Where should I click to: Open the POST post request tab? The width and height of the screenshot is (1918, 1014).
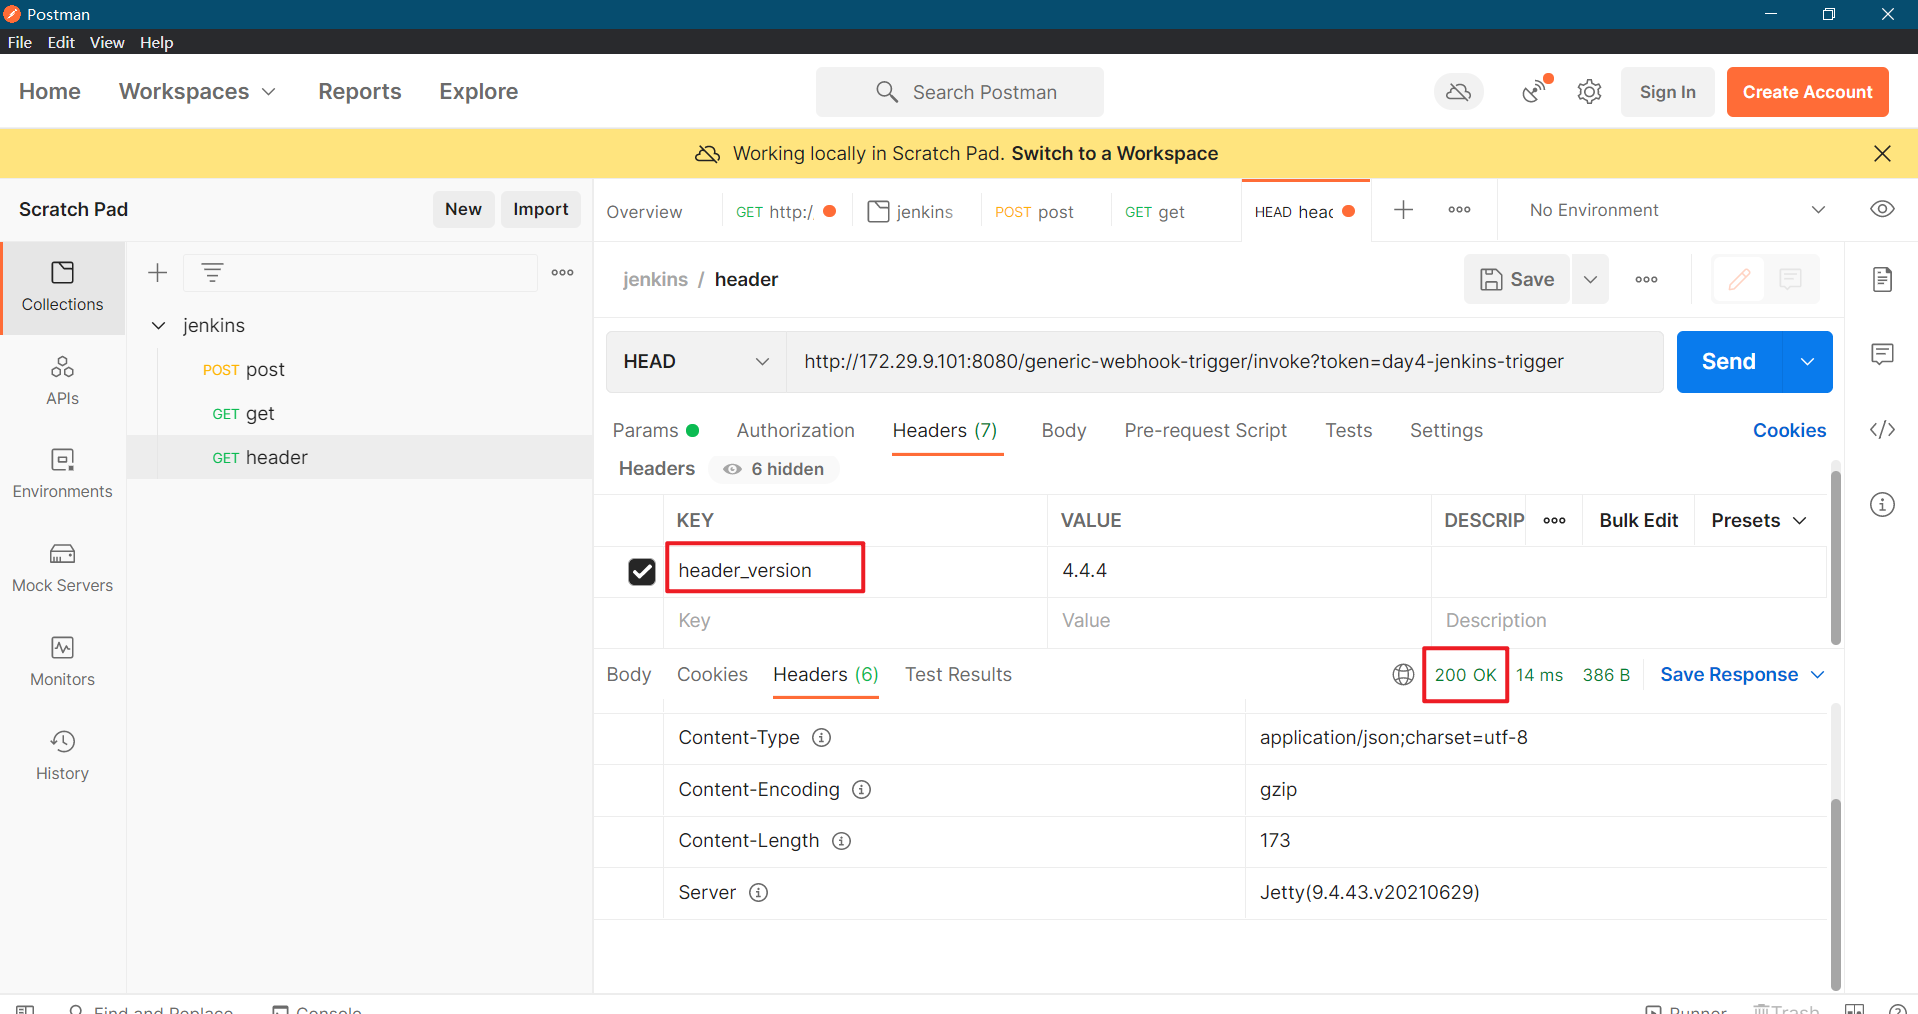[x=1034, y=212]
